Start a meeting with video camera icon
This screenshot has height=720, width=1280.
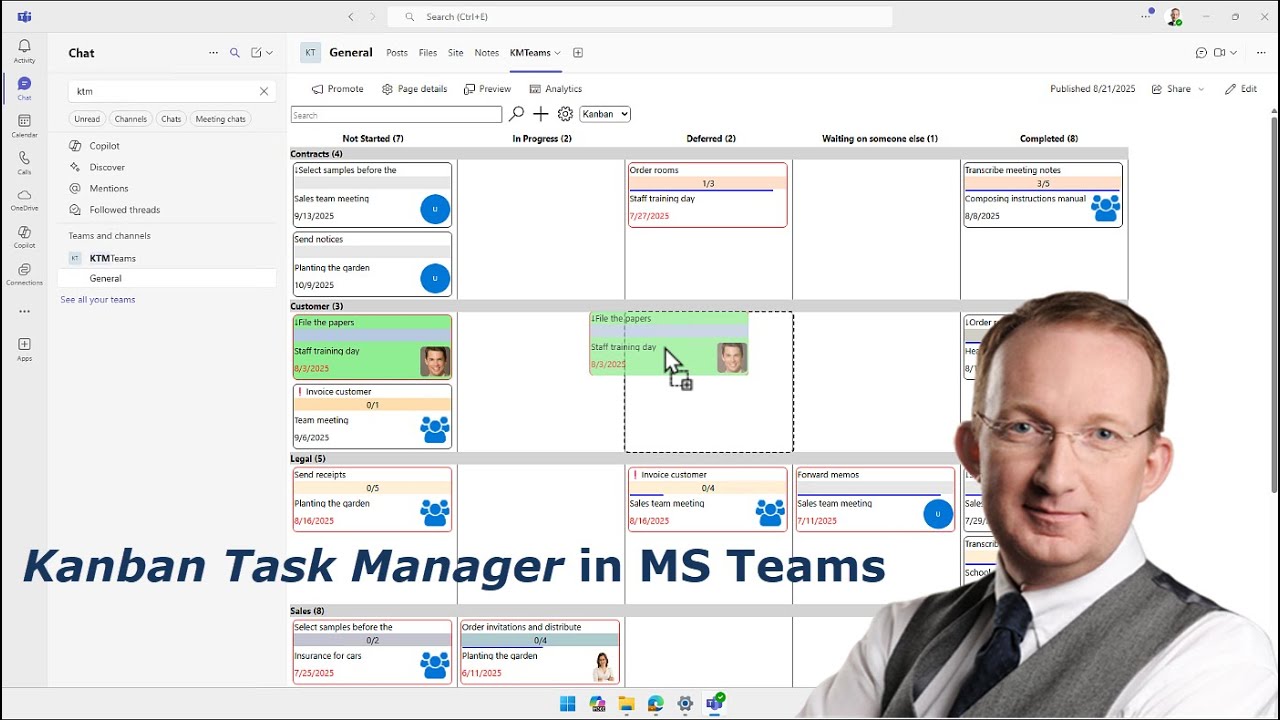point(1219,53)
